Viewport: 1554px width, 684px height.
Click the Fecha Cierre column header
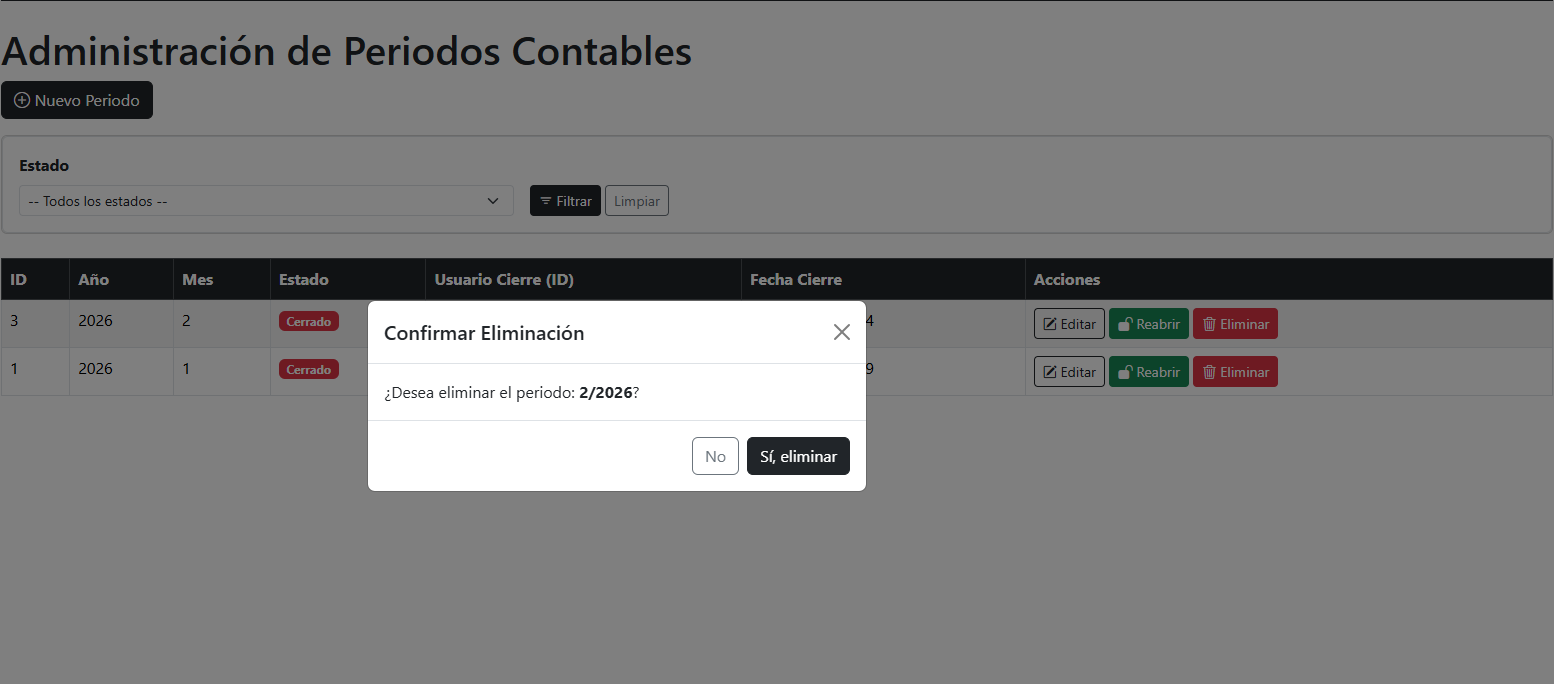pyautogui.click(x=796, y=279)
